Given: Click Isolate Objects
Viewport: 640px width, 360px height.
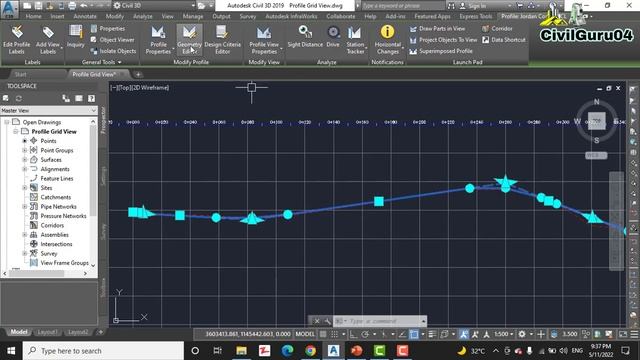Looking at the screenshot, I should click(113, 51).
